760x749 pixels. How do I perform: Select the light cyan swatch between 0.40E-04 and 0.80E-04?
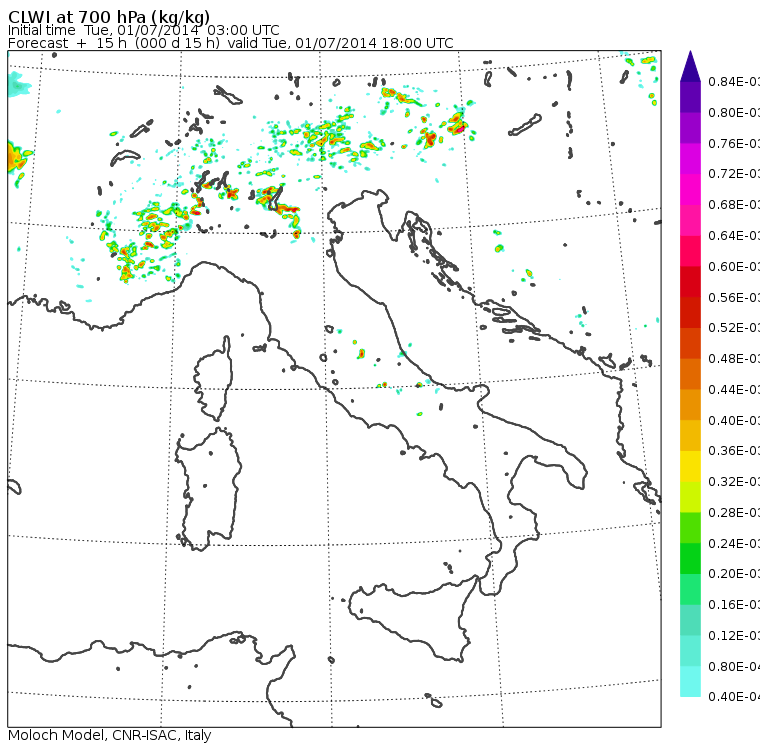coord(690,682)
